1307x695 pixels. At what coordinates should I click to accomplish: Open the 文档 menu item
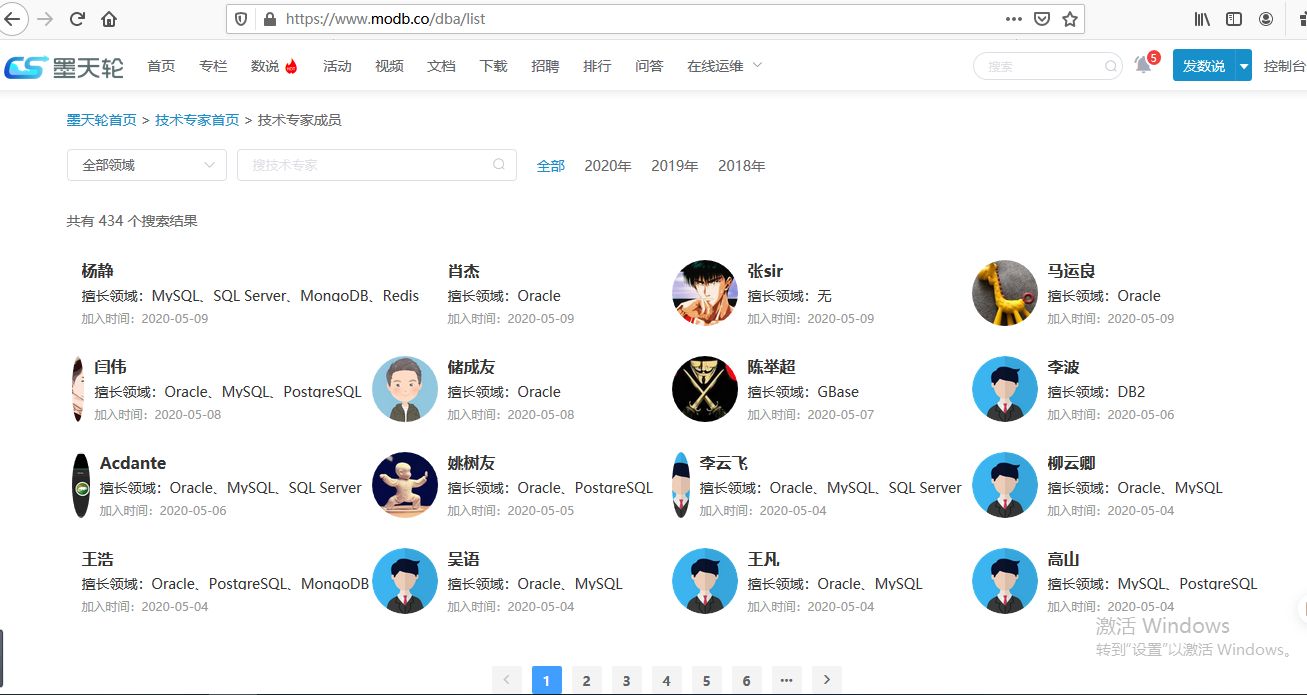(441, 66)
